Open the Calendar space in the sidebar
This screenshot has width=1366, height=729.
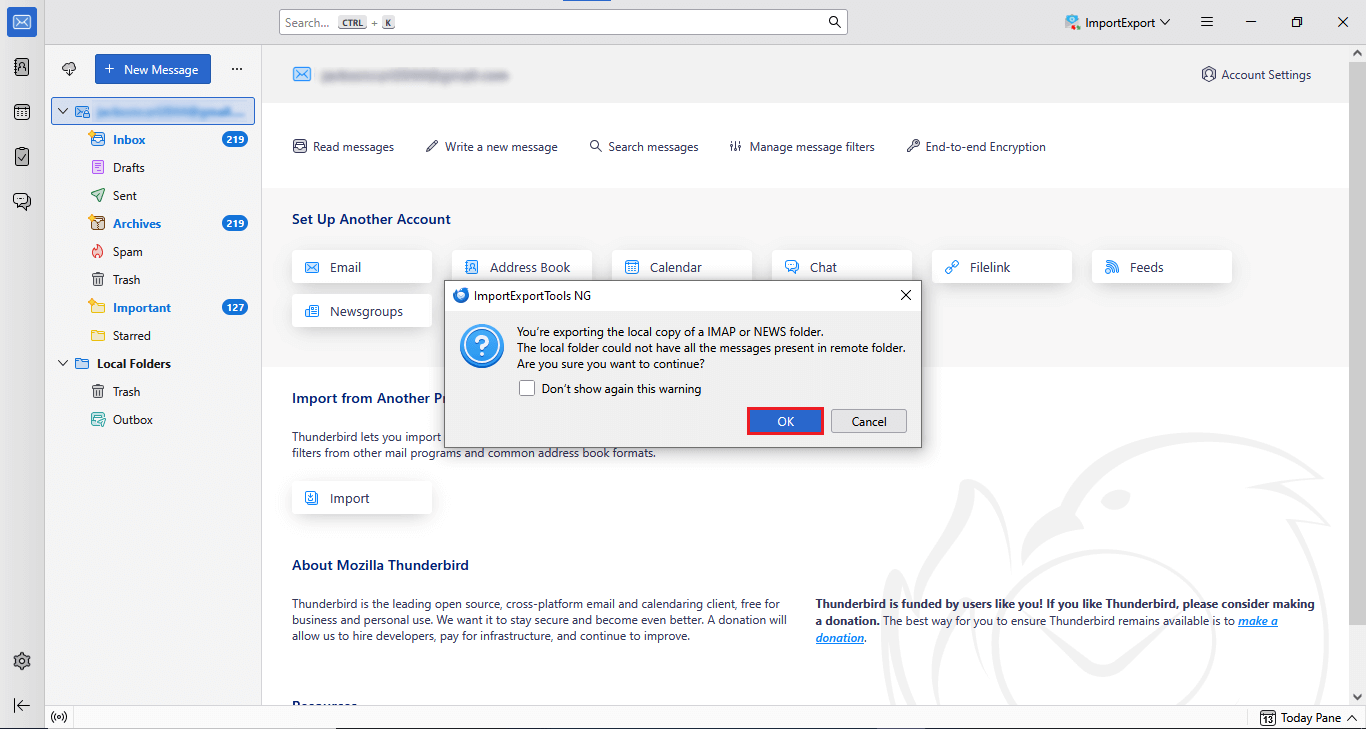click(x=22, y=111)
